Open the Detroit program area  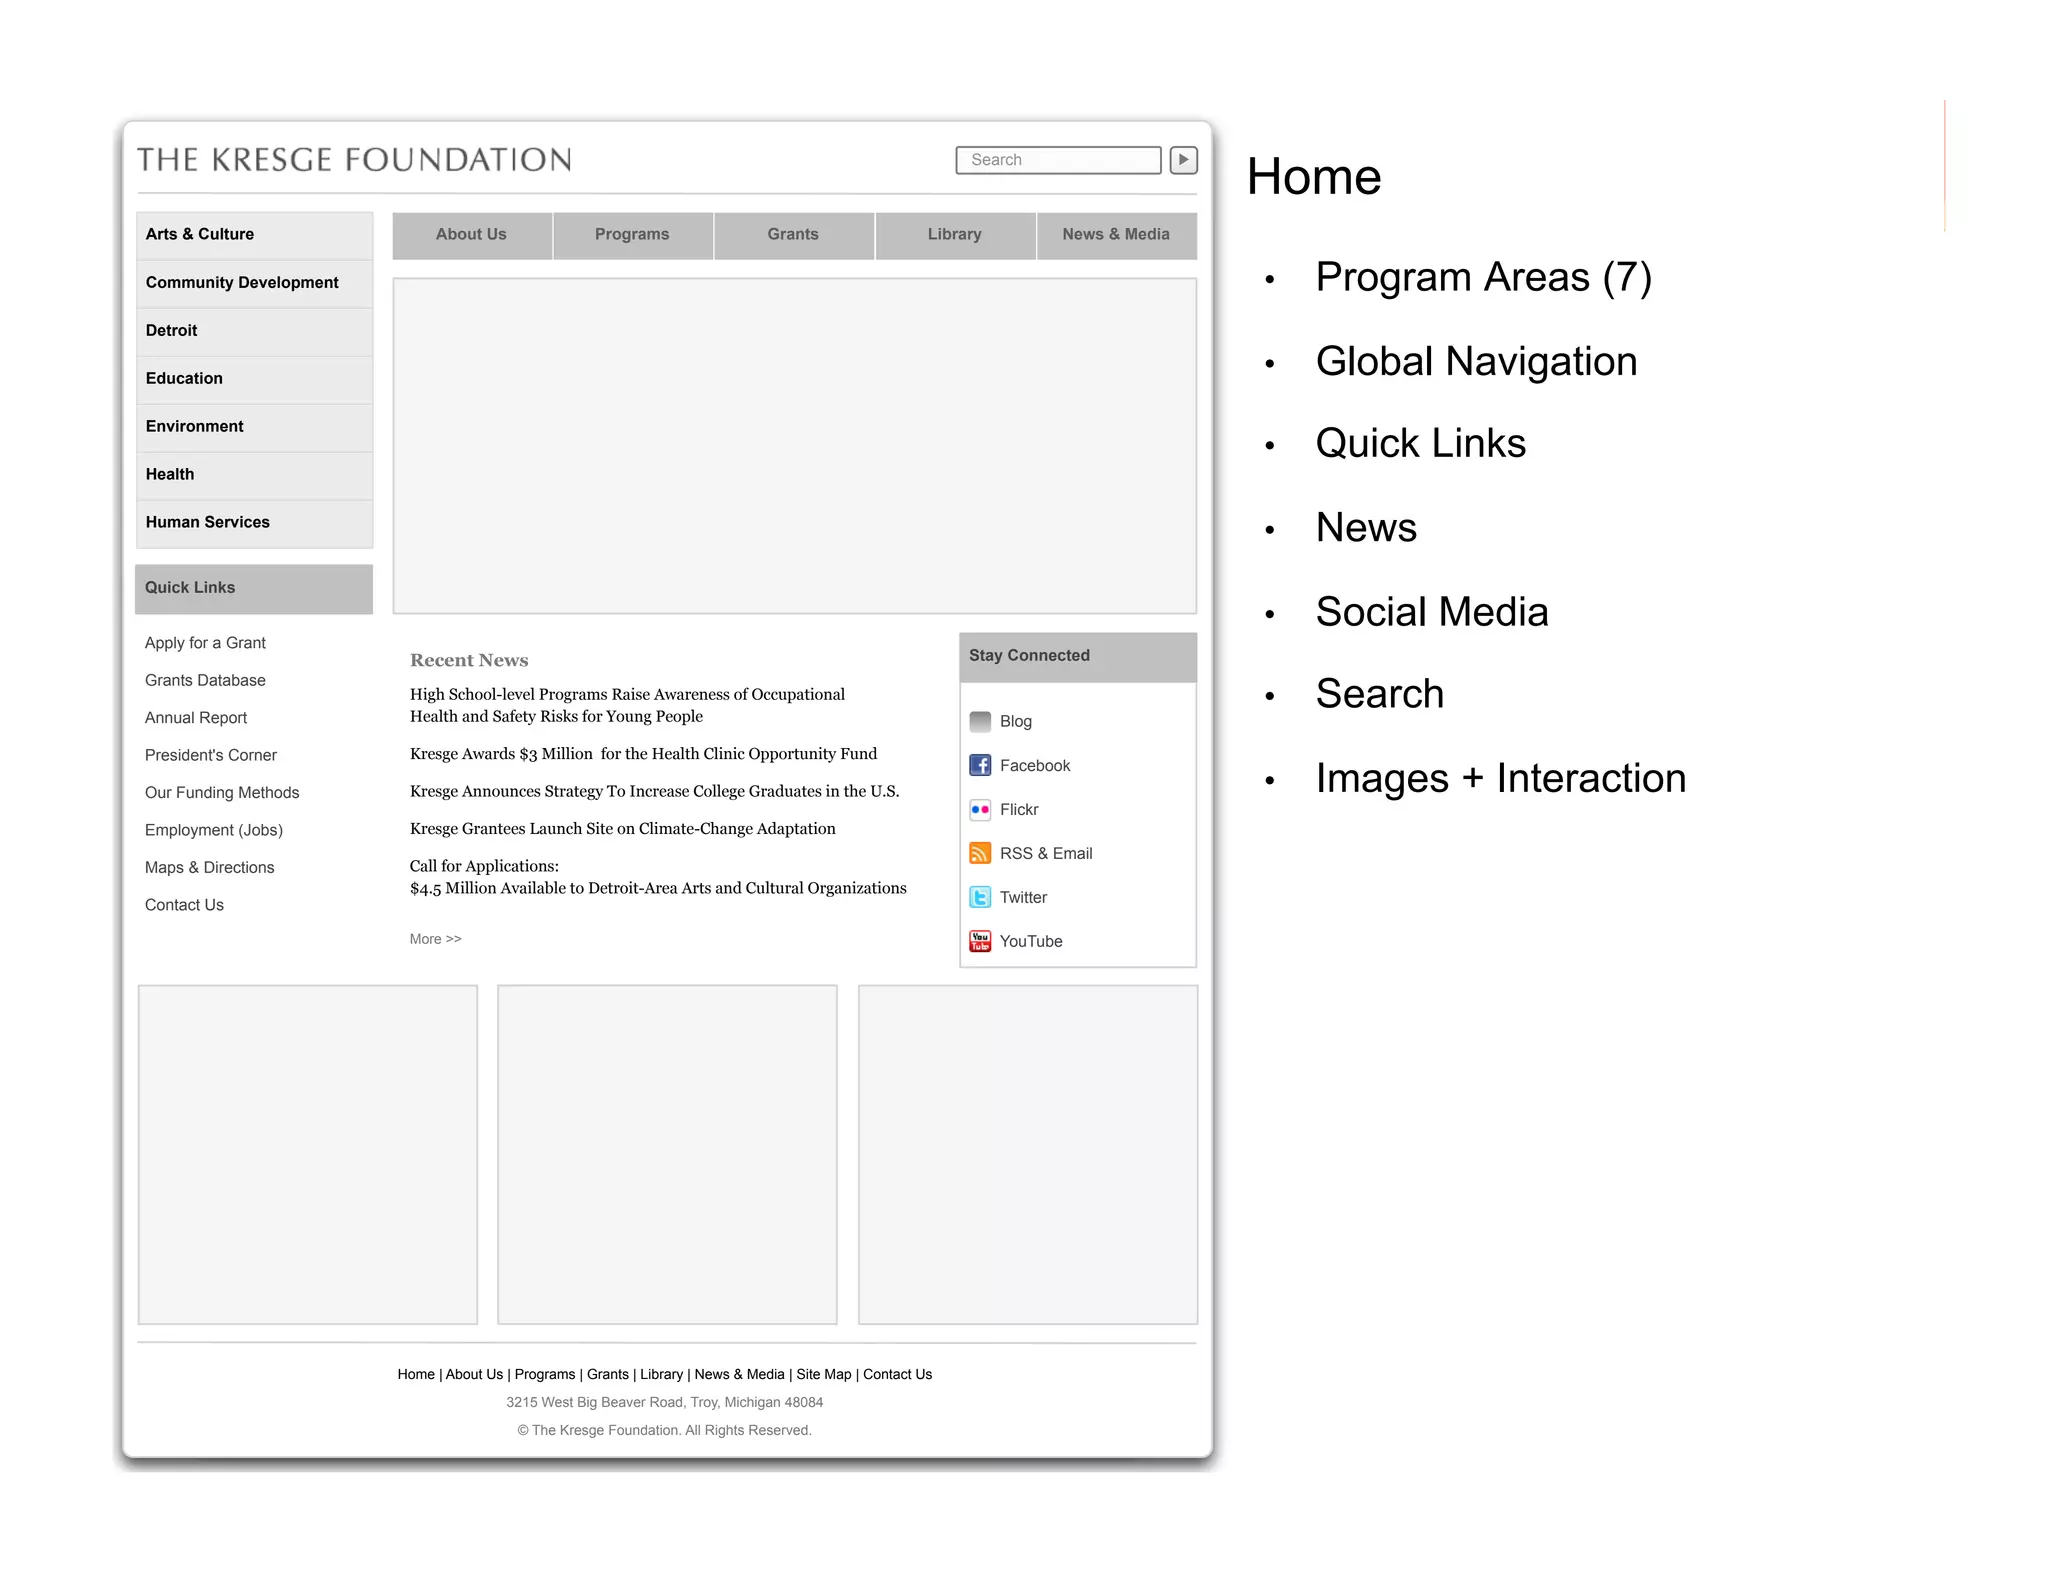tap(172, 330)
